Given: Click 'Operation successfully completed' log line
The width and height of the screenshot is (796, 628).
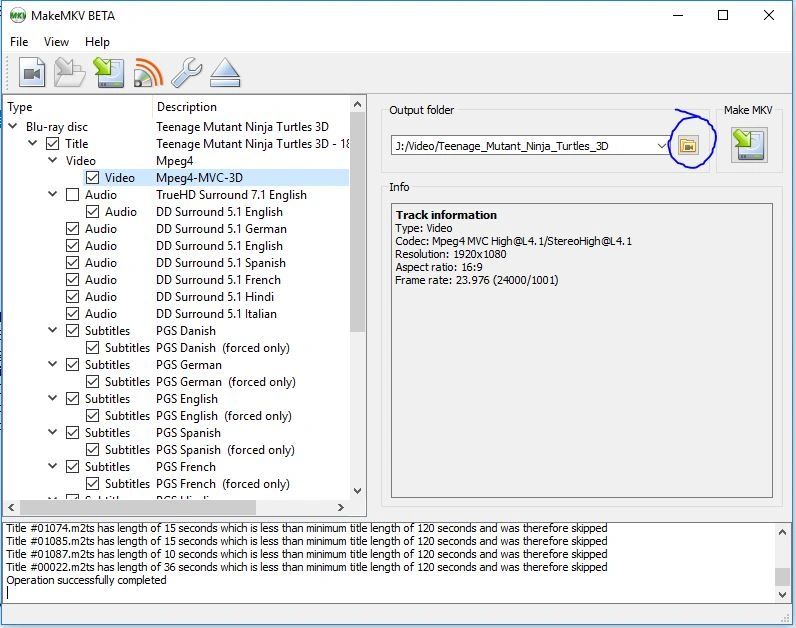Looking at the screenshot, I should click(x=86, y=580).
